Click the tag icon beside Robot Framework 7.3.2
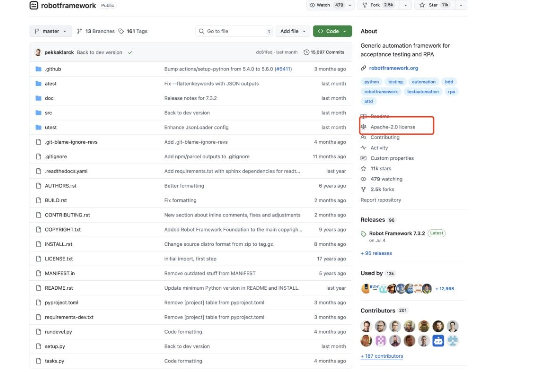The image size is (540, 372). (363, 234)
